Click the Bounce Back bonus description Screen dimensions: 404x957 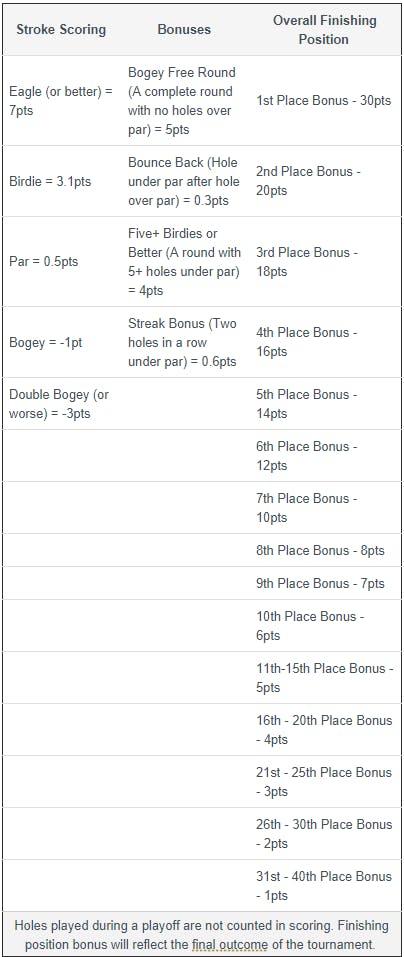coord(184,181)
